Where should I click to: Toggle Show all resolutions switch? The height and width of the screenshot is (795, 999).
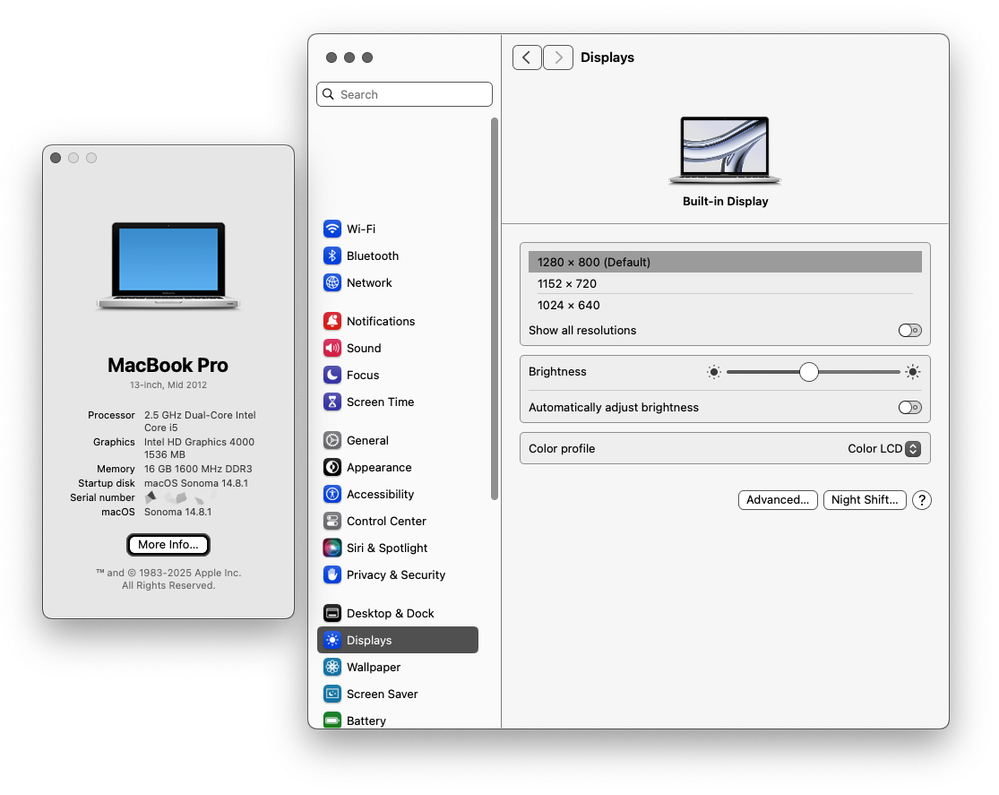[910, 330]
